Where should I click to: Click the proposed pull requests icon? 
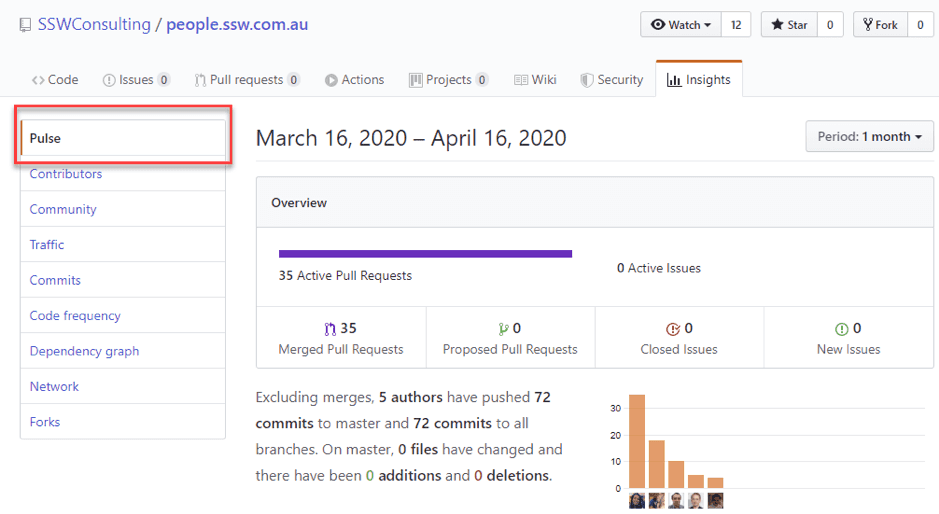pyautogui.click(x=503, y=328)
